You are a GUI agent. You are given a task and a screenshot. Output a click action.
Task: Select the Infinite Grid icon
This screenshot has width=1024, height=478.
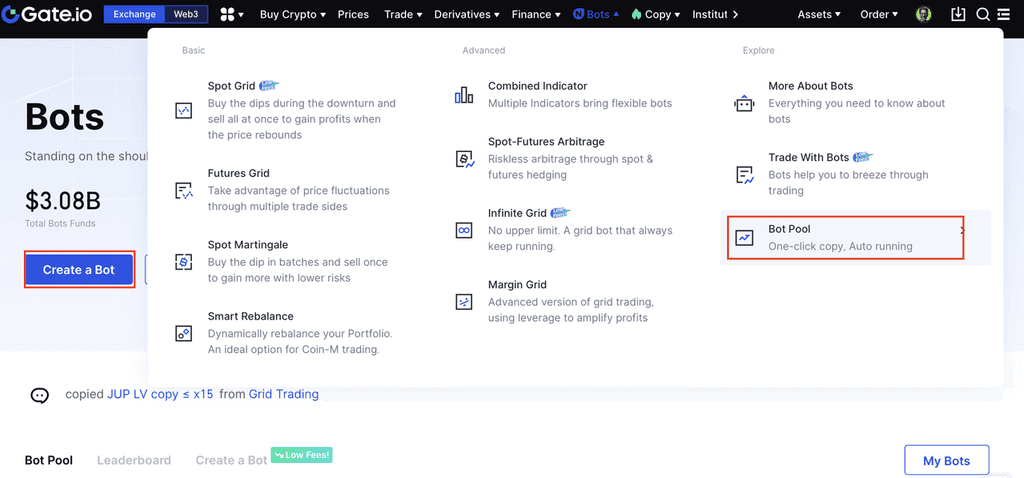[464, 230]
